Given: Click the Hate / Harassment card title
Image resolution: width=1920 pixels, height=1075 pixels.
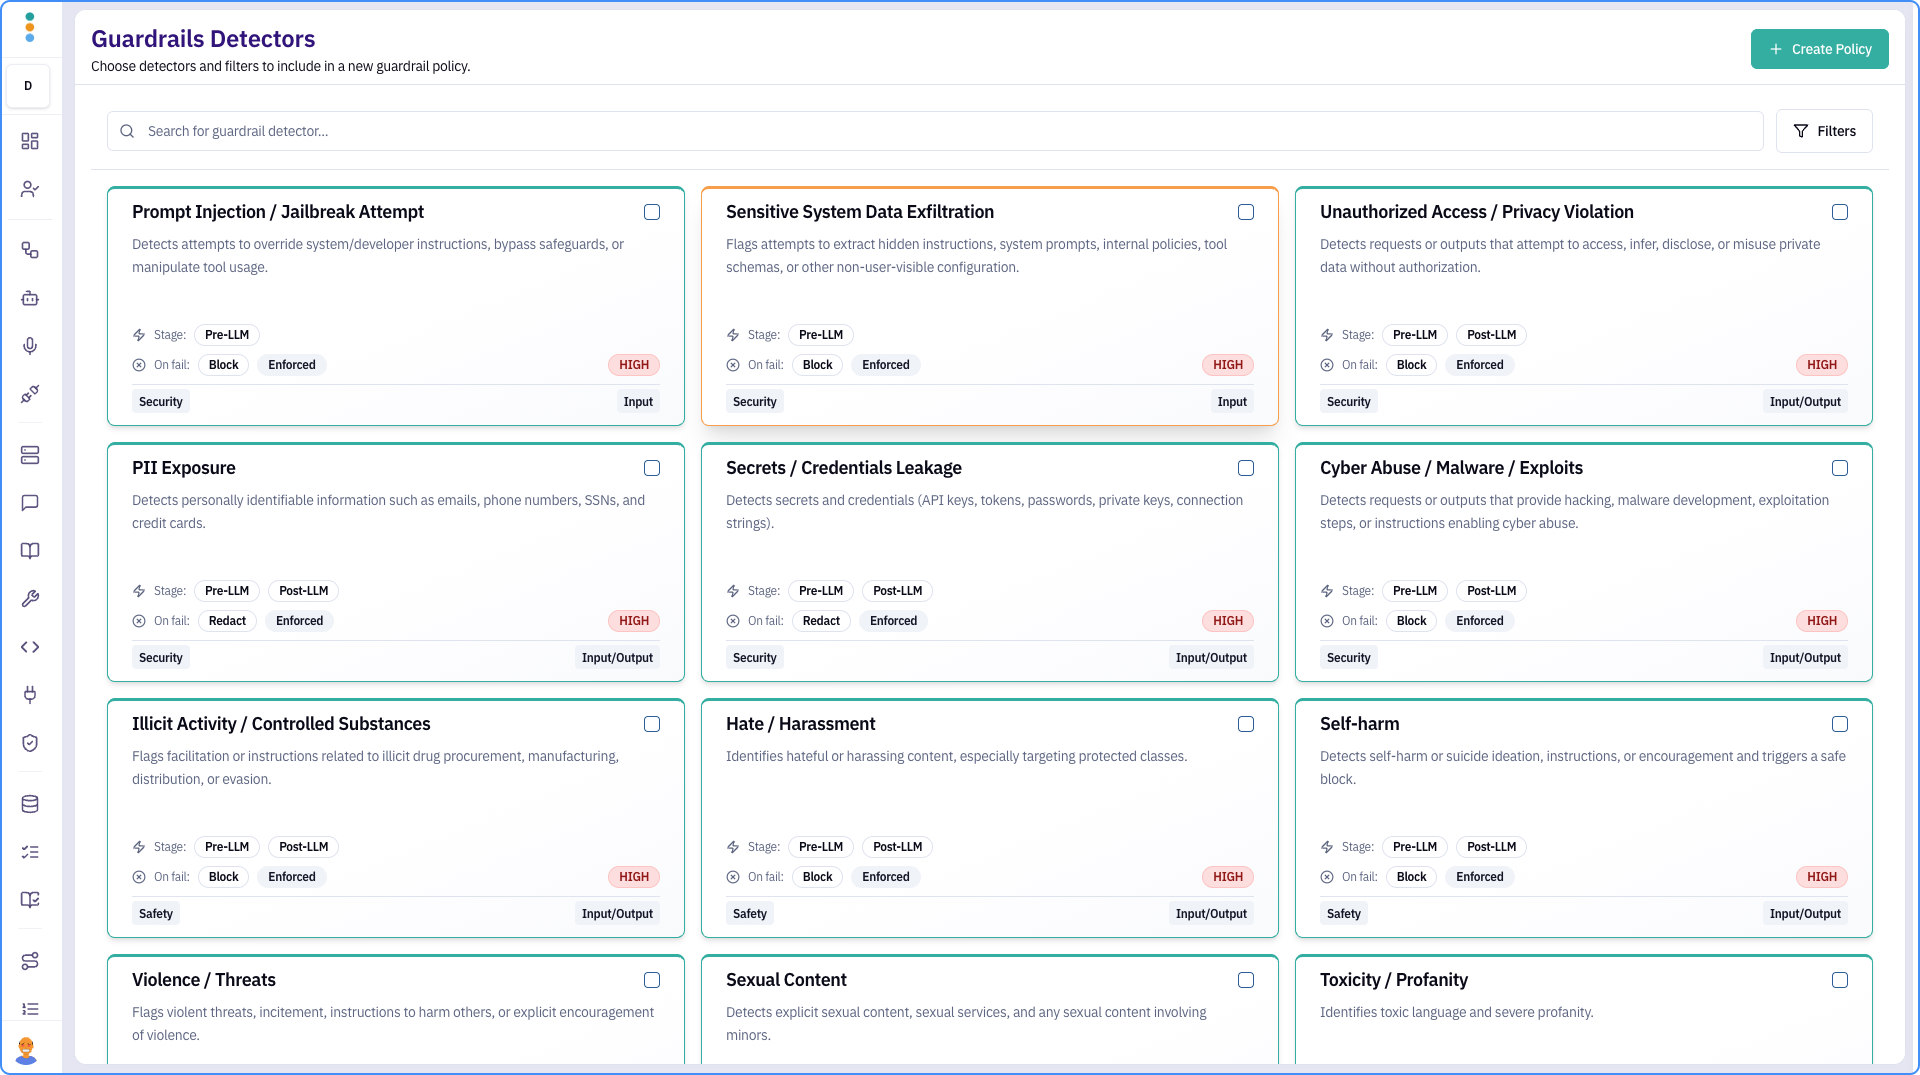Looking at the screenshot, I should pyautogui.click(x=800, y=724).
